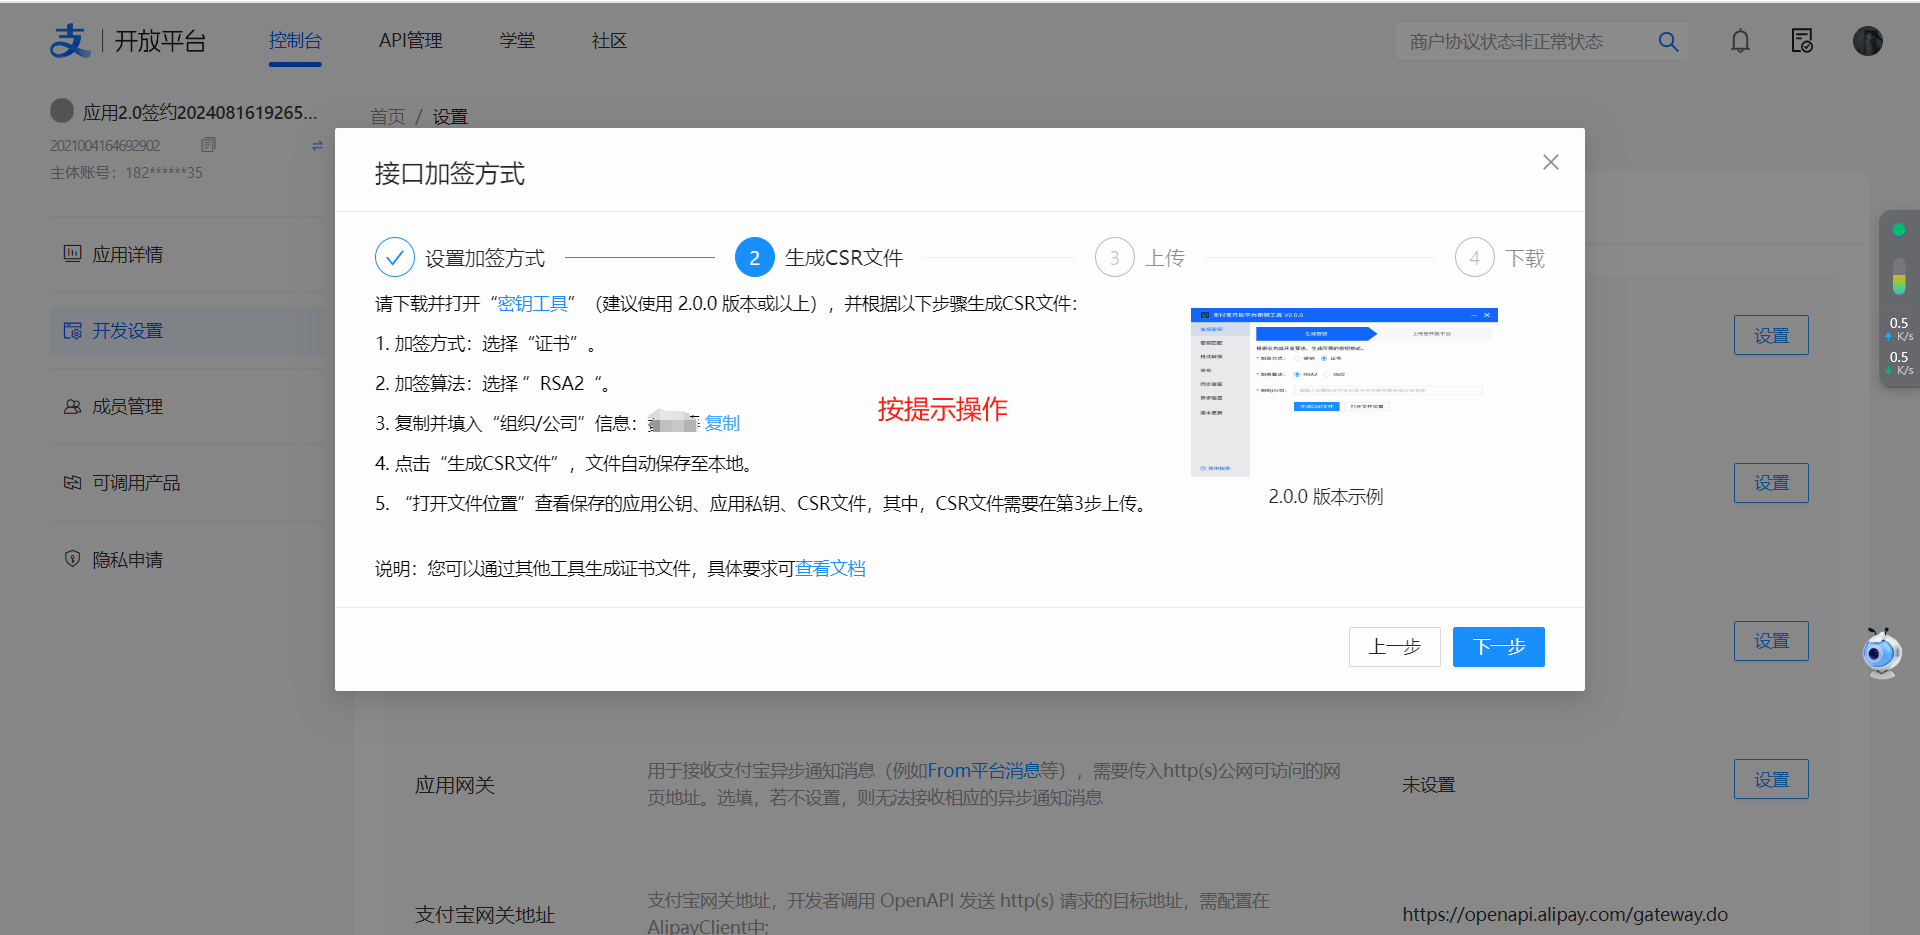Copy the app ID using copy icon

tap(208, 145)
